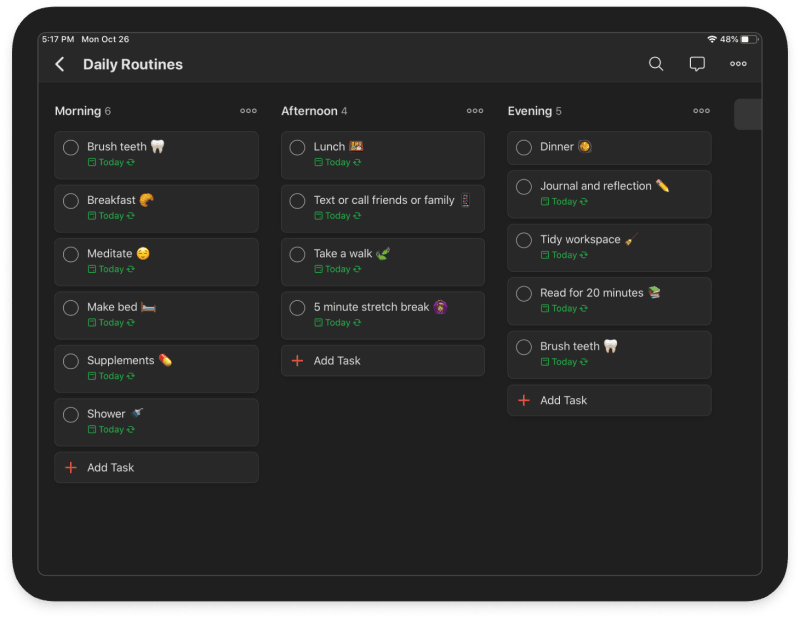Mark the Brush teeth task complete in Morning
The height and width of the screenshot is (619, 800).
tap(70, 147)
